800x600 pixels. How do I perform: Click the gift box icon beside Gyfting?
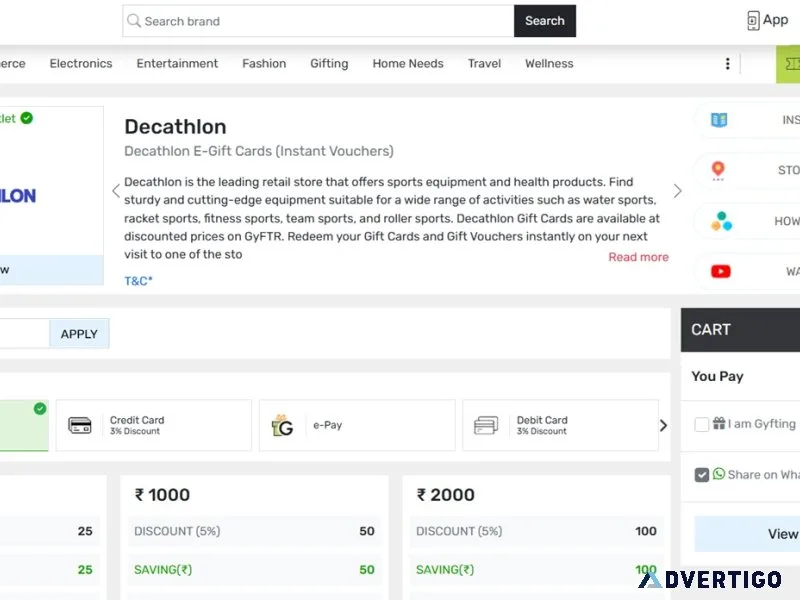(x=719, y=423)
